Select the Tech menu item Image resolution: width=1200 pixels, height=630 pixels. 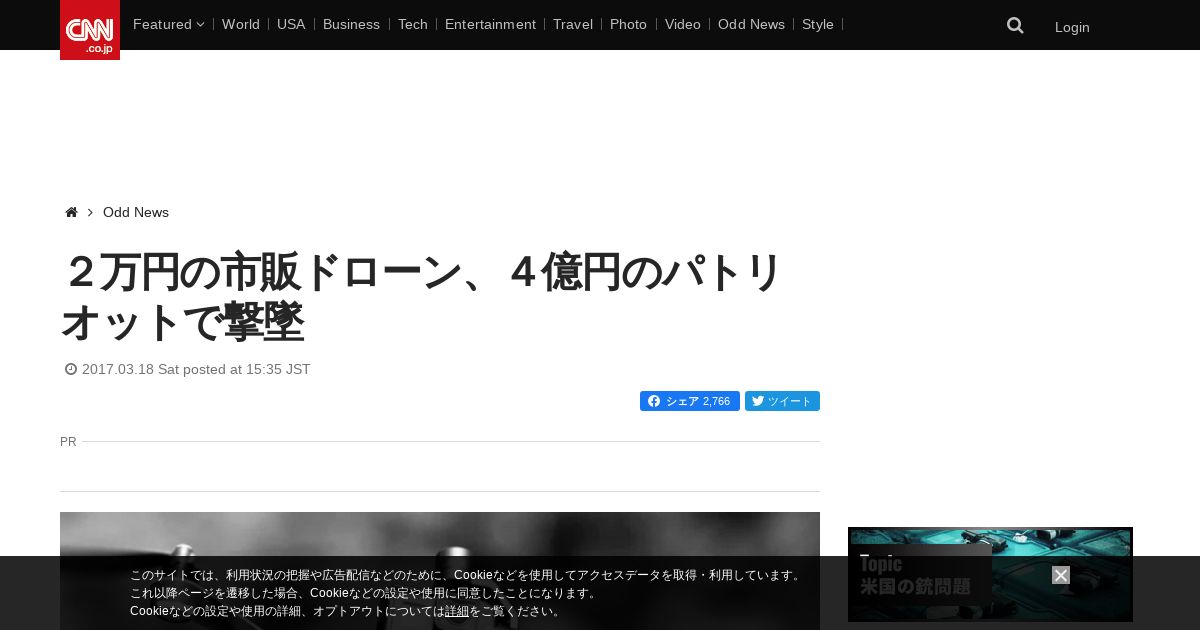[x=413, y=24]
